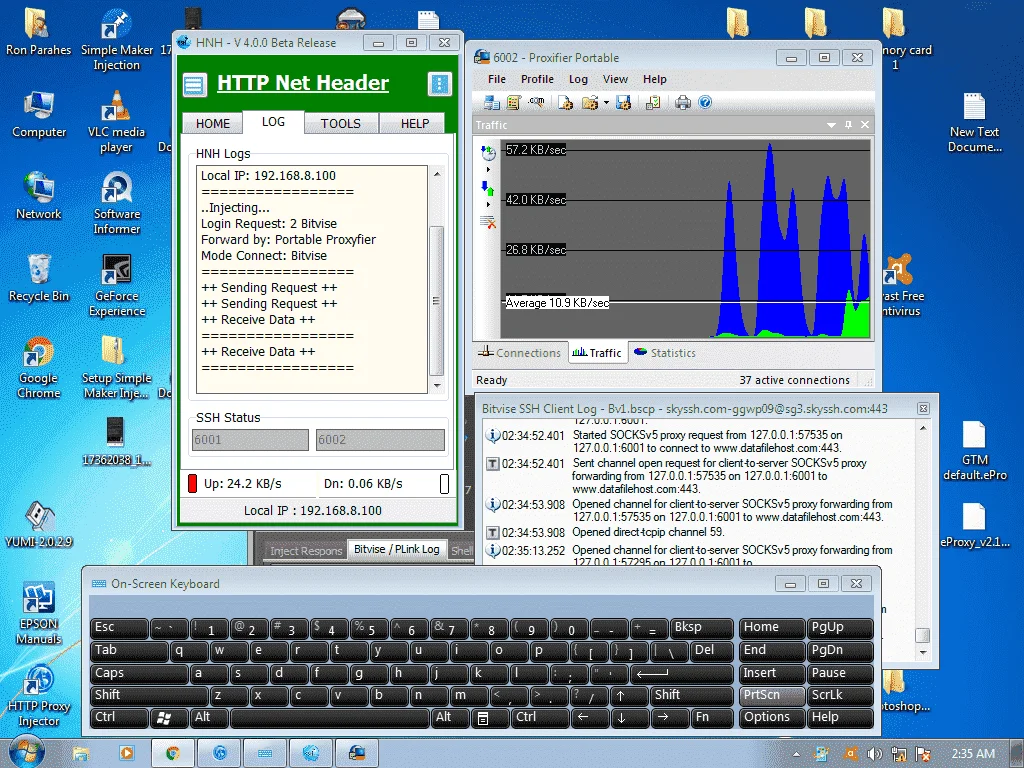
Task: Open HOME tab in HNH
Action: tap(213, 123)
